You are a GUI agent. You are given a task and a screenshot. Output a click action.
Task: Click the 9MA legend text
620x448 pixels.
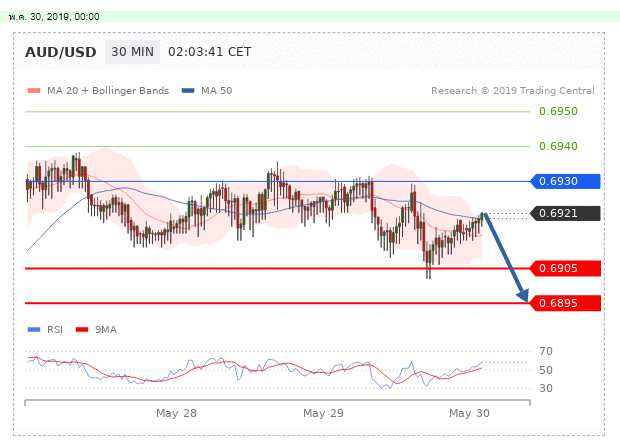click(106, 329)
